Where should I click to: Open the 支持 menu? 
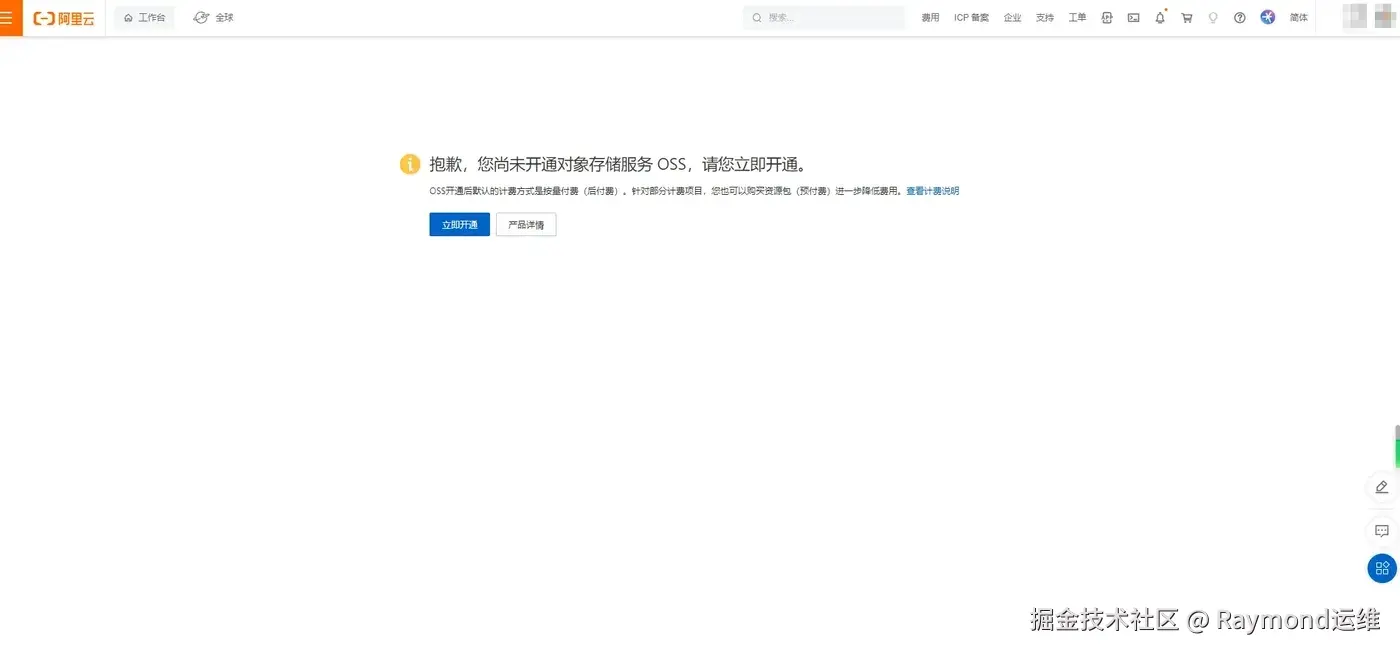[1045, 18]
